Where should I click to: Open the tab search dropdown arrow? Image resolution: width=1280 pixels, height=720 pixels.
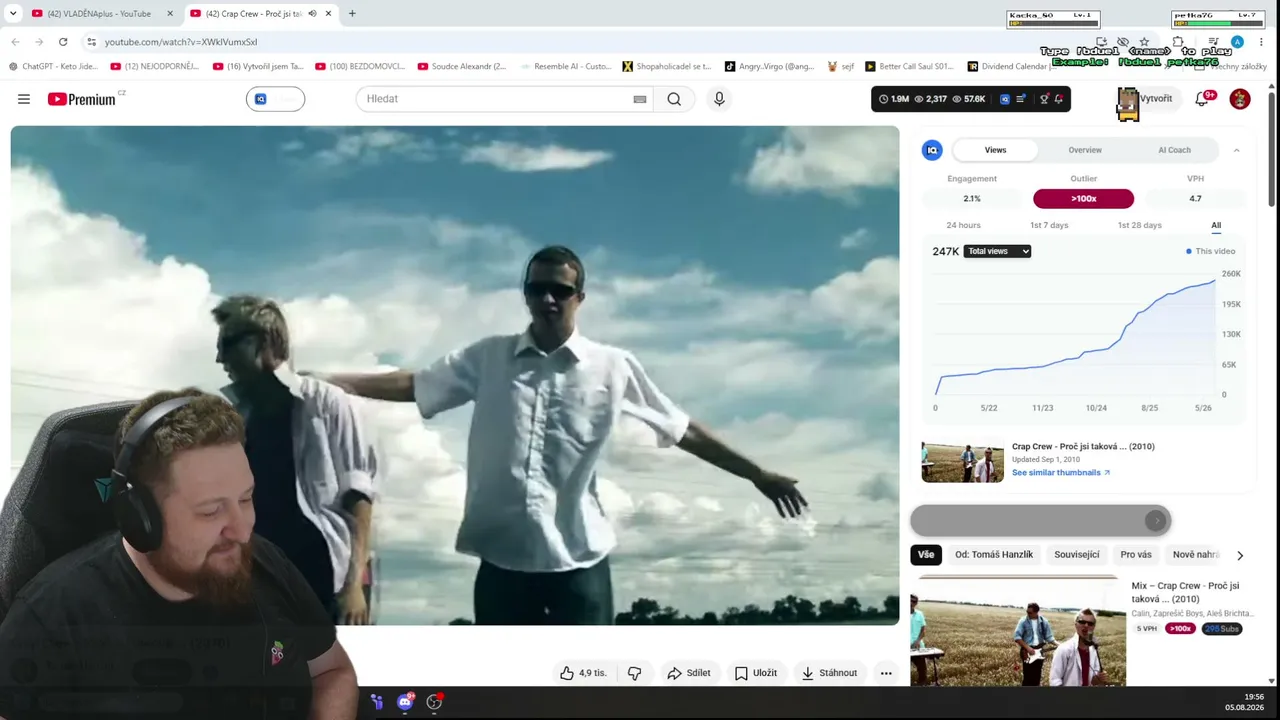point(13,14)
